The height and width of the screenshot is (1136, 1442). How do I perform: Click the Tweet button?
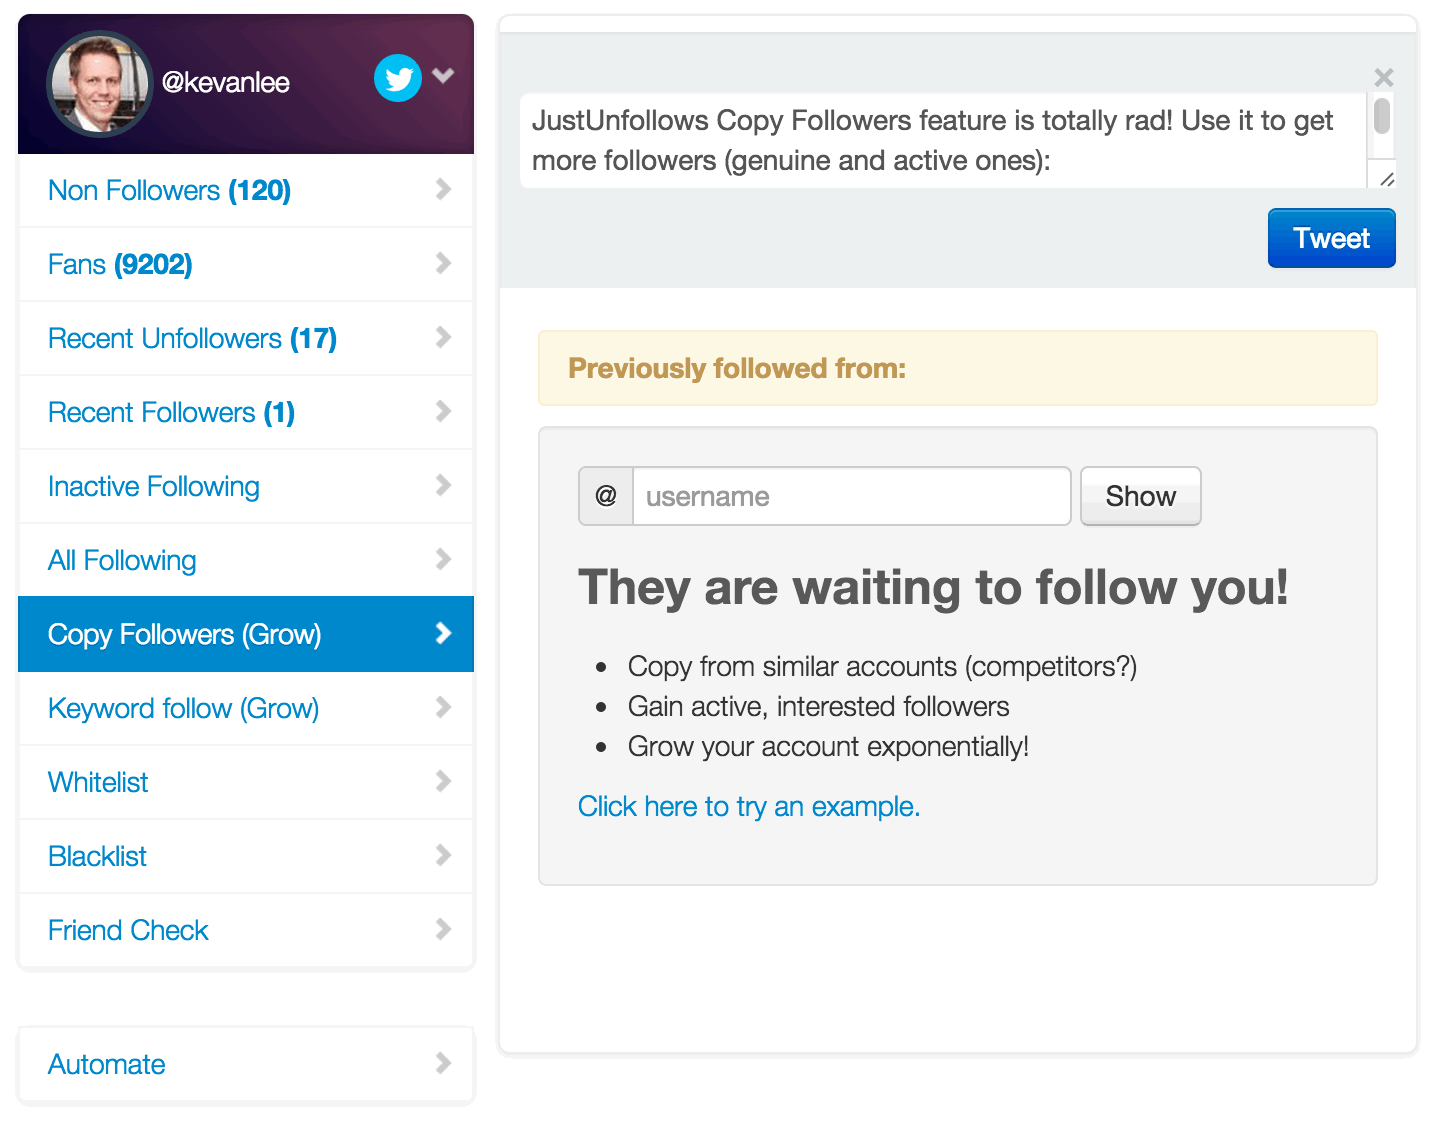click(x=1331, y=238)
